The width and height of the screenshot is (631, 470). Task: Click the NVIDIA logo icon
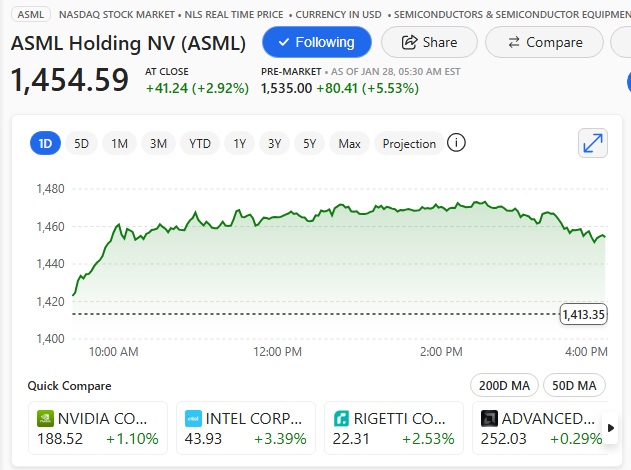(45, 418)
